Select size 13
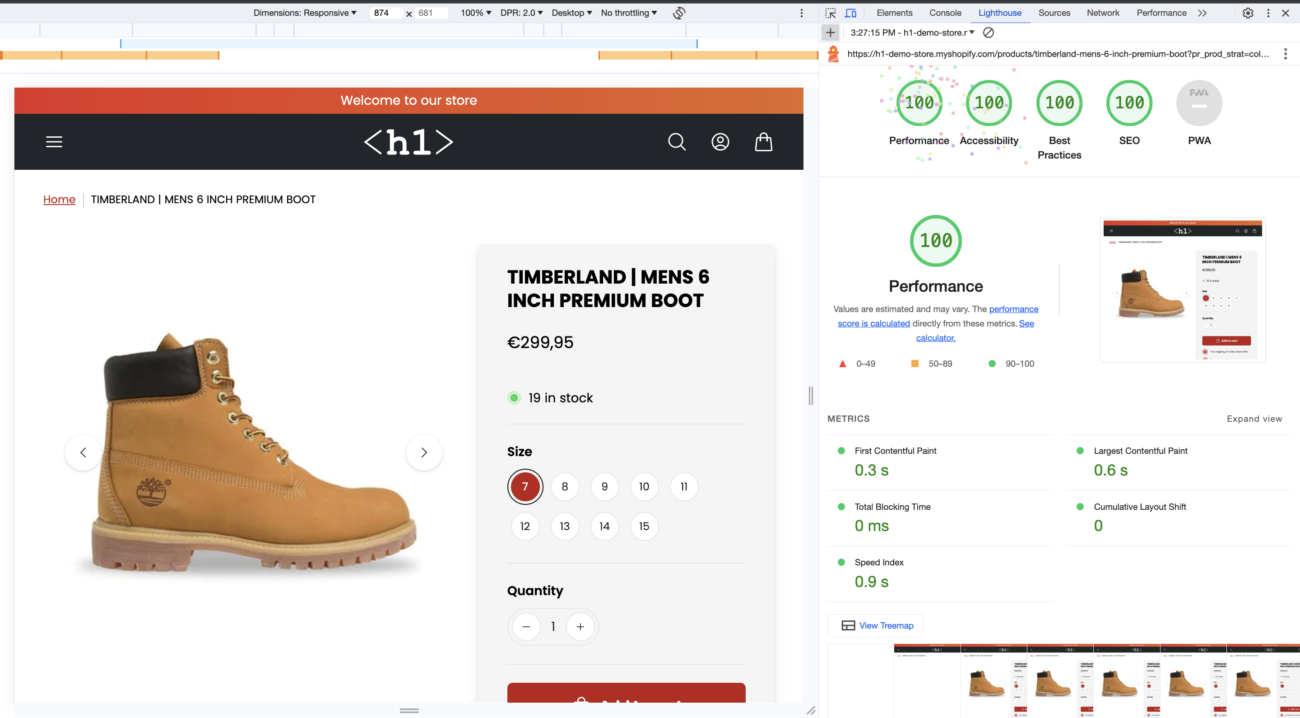The height and width of the screenshot is (718, 1300). 565,526
